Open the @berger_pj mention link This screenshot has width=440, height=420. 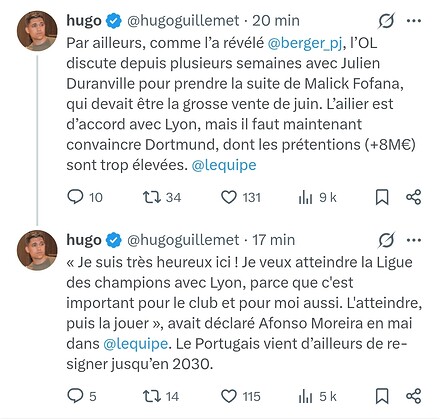click(305, 43)
